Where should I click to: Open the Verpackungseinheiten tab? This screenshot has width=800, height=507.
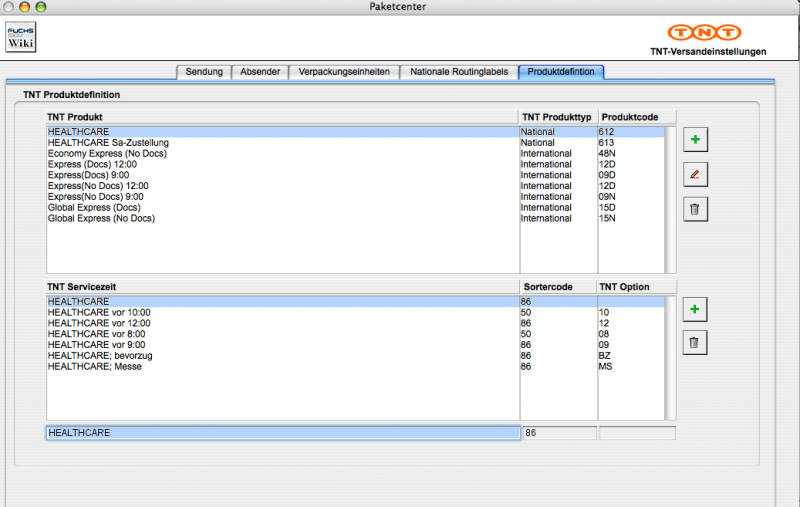(x=344, y=72)
